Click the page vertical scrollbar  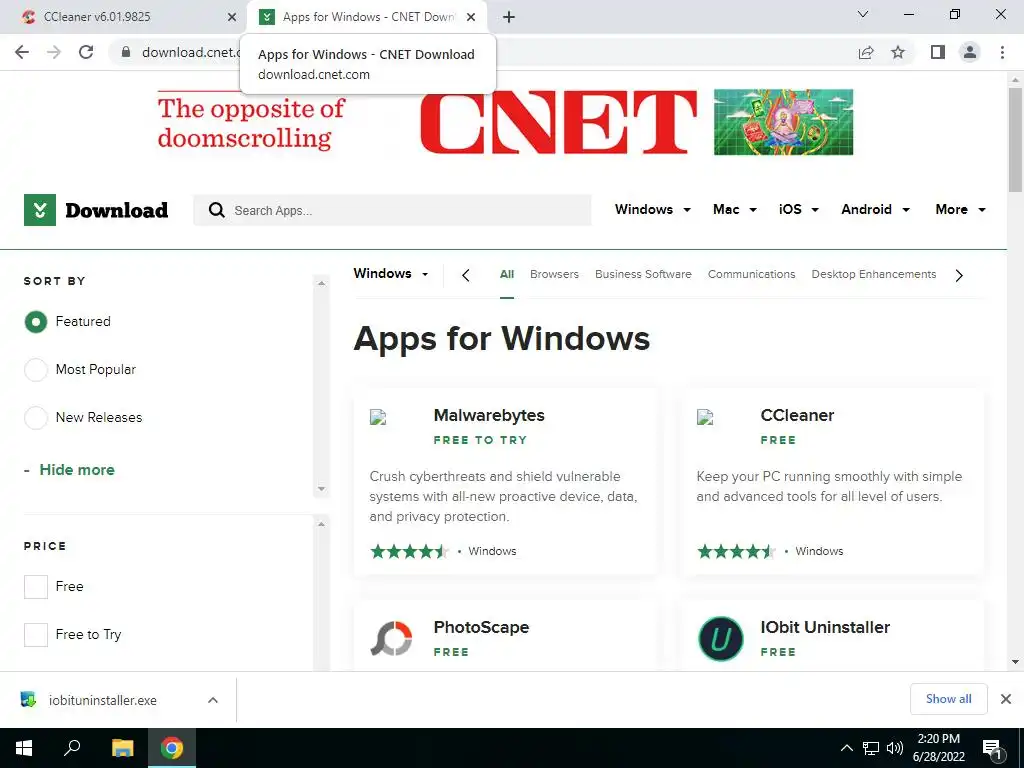1015,138
